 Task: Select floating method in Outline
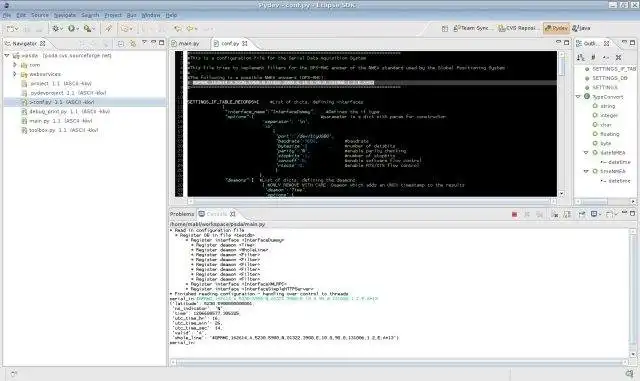tap(606, 134)
